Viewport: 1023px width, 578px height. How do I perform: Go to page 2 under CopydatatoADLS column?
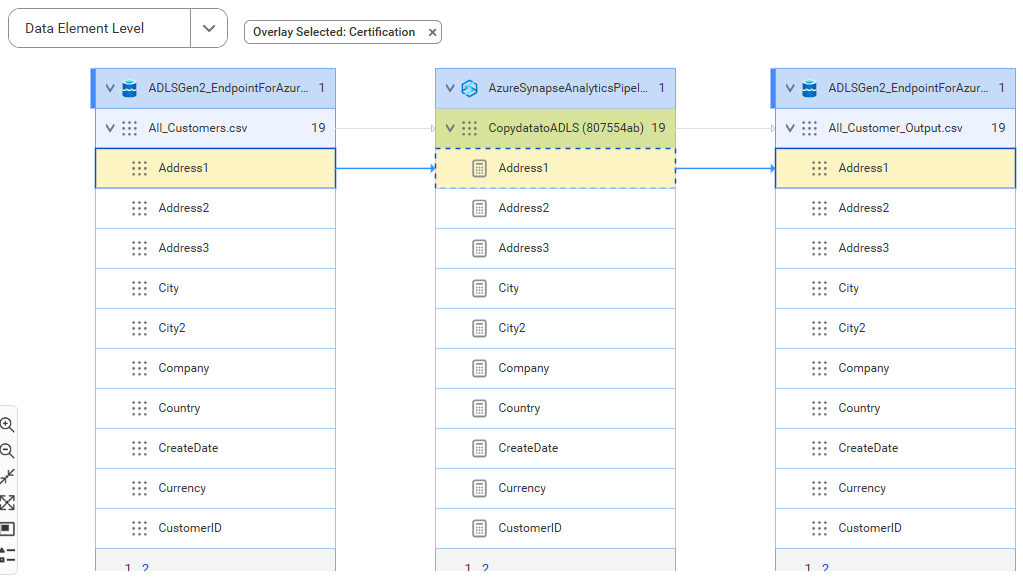tap(485, 568)
